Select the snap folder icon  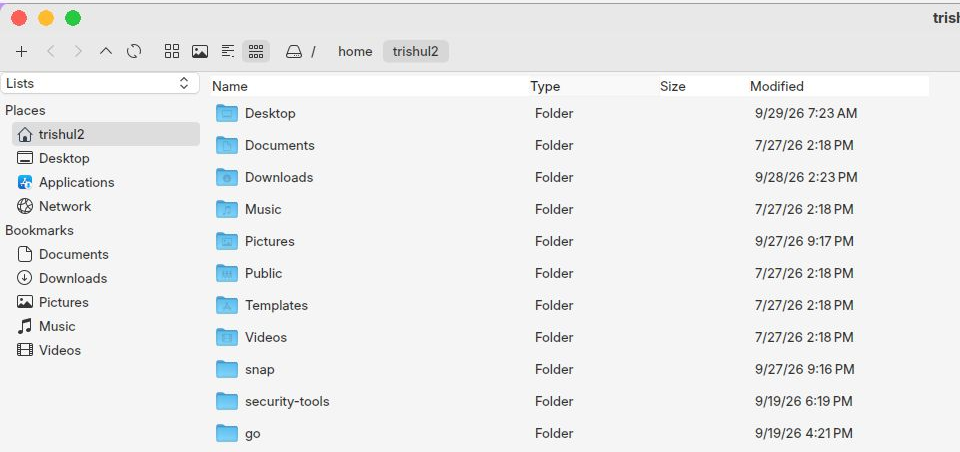[227, 369]
